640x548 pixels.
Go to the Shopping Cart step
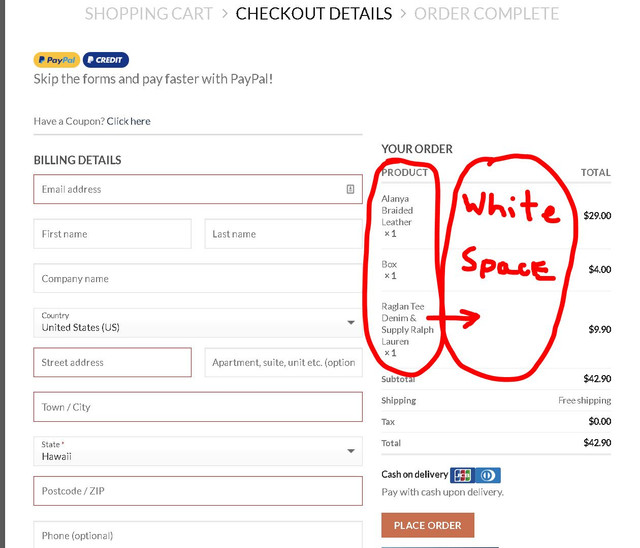(149, 14)
